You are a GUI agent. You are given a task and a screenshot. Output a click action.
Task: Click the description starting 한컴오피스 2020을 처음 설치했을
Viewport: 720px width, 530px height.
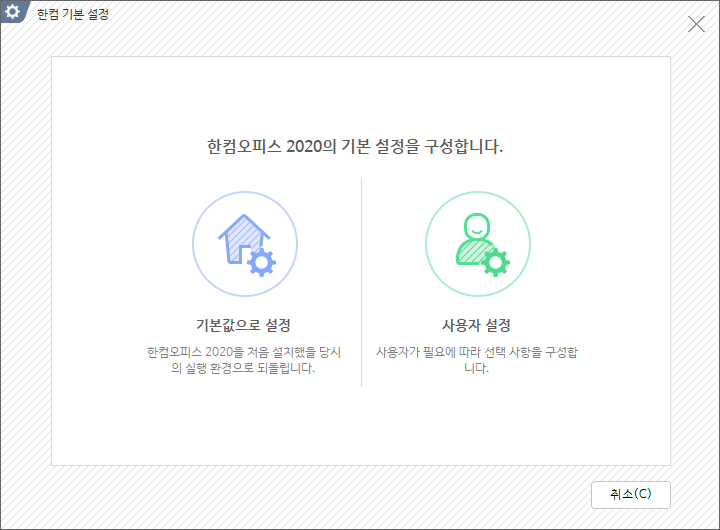(243, 360)
